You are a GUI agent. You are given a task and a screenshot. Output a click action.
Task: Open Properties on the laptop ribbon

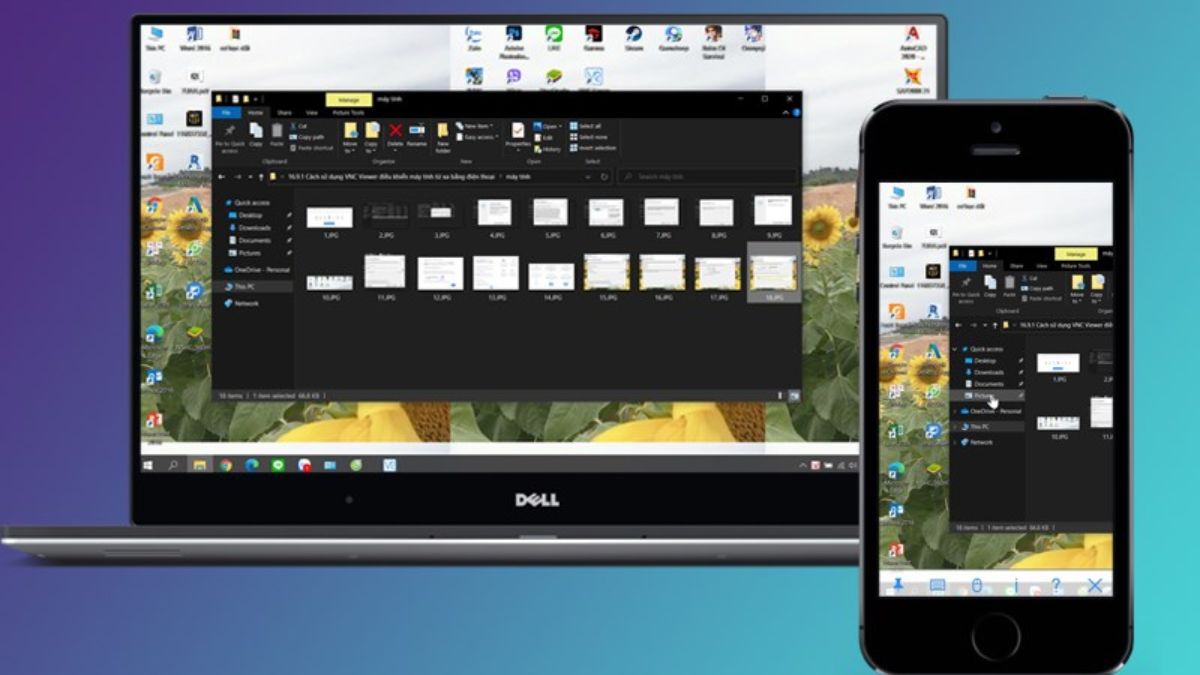[x=518, y=135]
